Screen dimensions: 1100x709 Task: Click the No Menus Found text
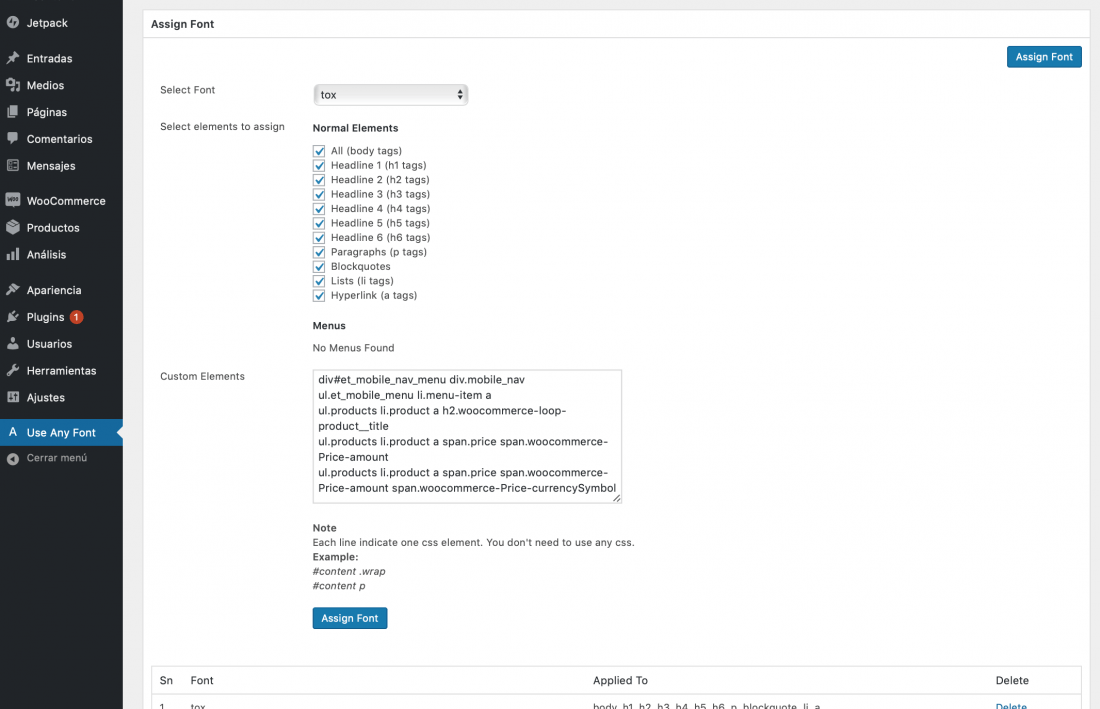pyautogui.click(x=353, y=348)
